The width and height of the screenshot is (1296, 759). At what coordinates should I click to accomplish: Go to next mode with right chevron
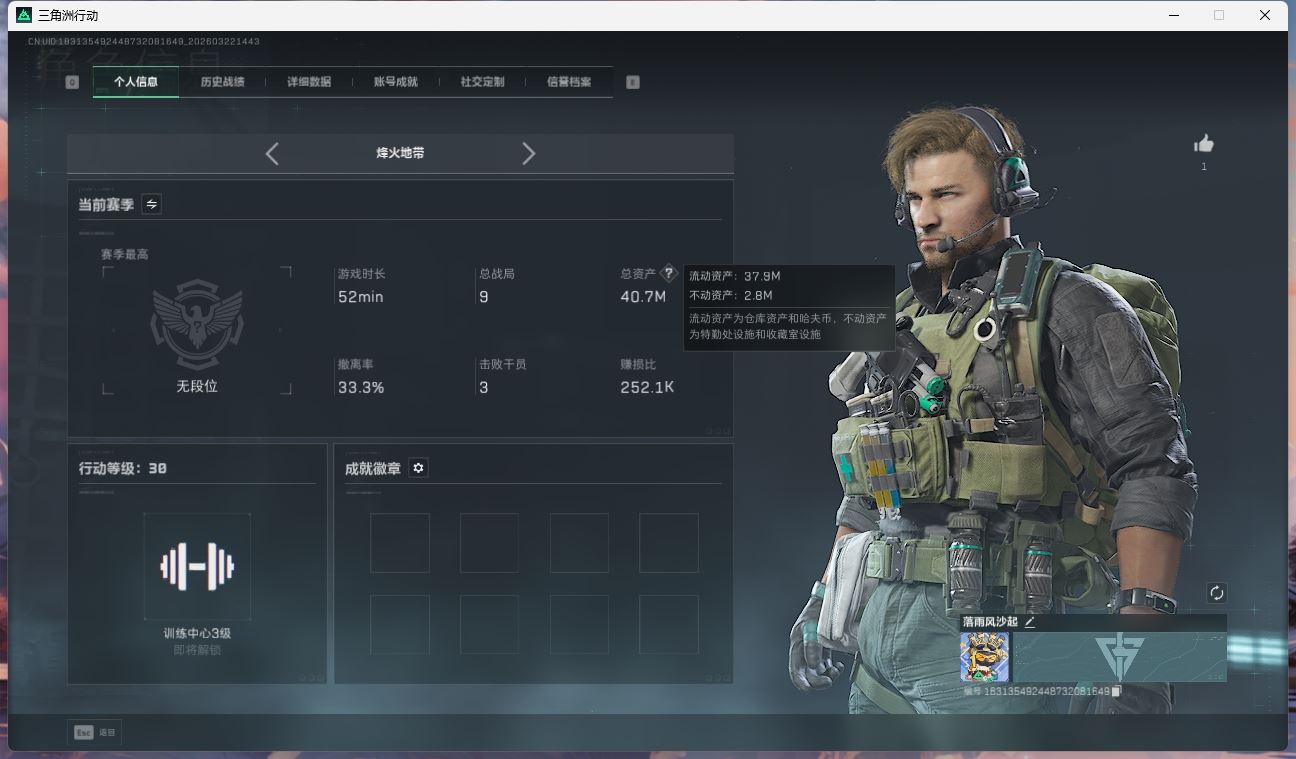(x=529, y=153)
